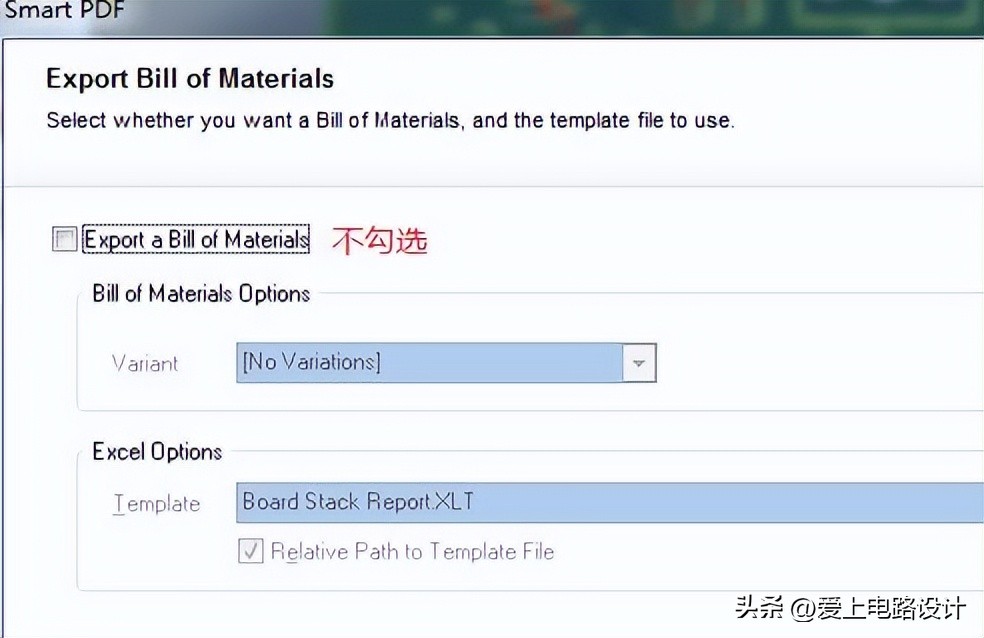The height and width of the screenshot is (638, 984).
Task: Click the Excel Options group title
Action: (157, 452)
